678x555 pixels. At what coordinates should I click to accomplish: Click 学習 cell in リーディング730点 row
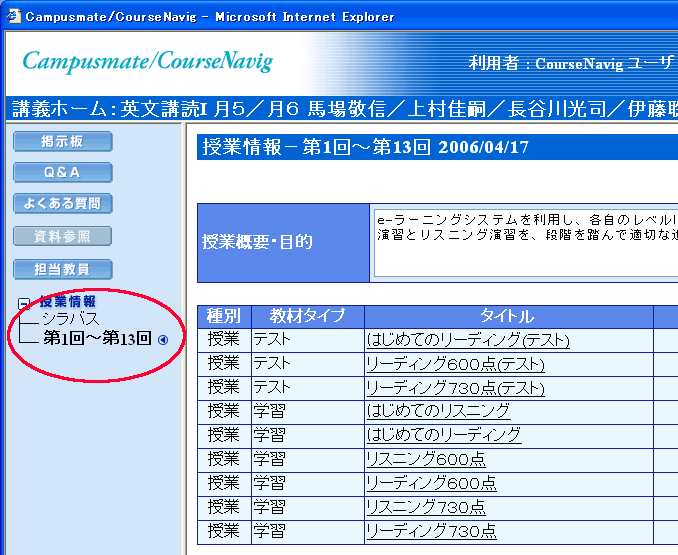pyautogui.click(x=307, y=532)
